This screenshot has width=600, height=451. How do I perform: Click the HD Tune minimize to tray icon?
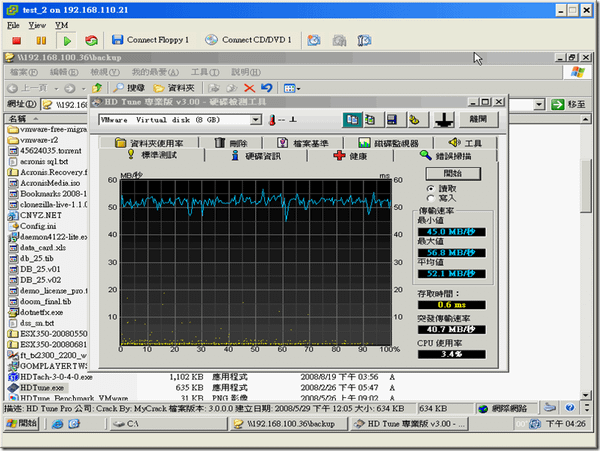(x=444, y=120)
